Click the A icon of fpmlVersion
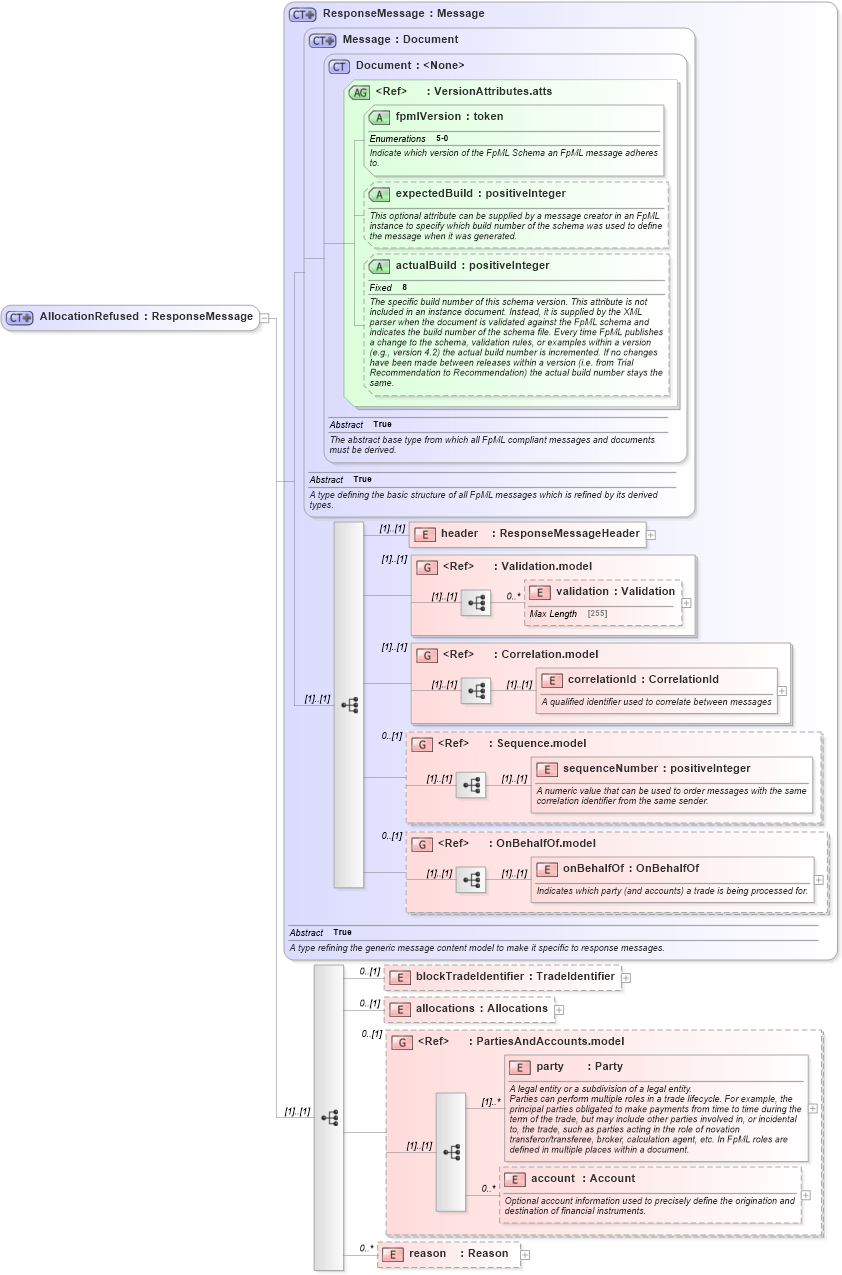The width and height of the screenshot is (842, 1275). coord(379,117)
